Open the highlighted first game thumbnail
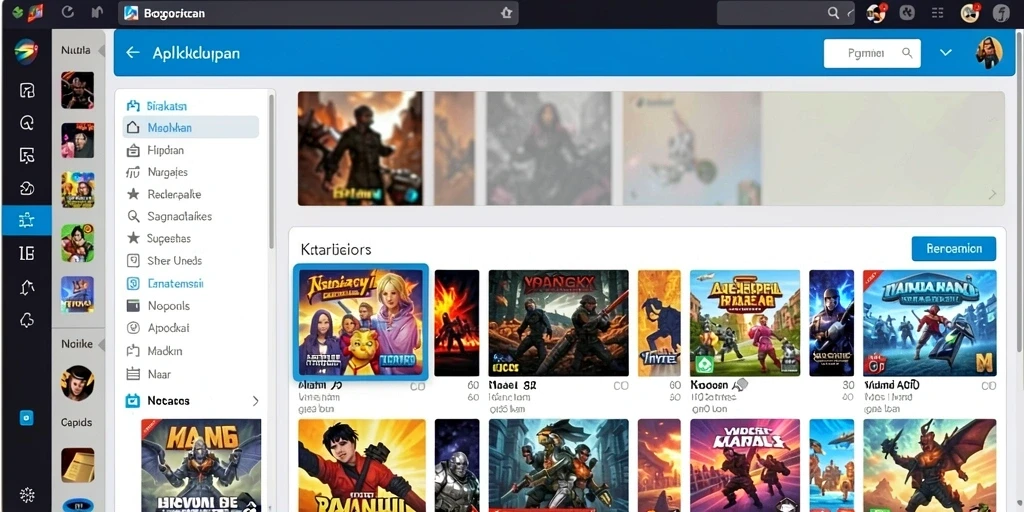 click(360, 323)
